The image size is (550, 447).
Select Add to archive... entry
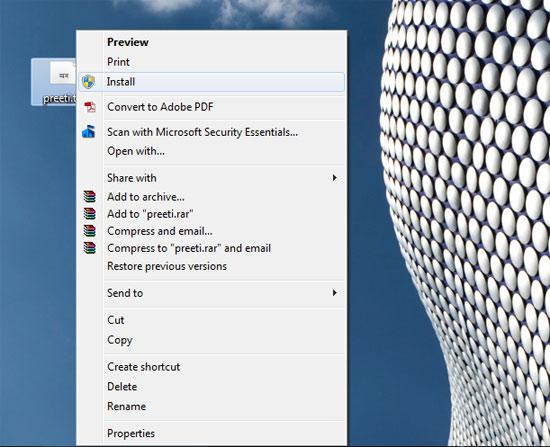click(211, 197)
